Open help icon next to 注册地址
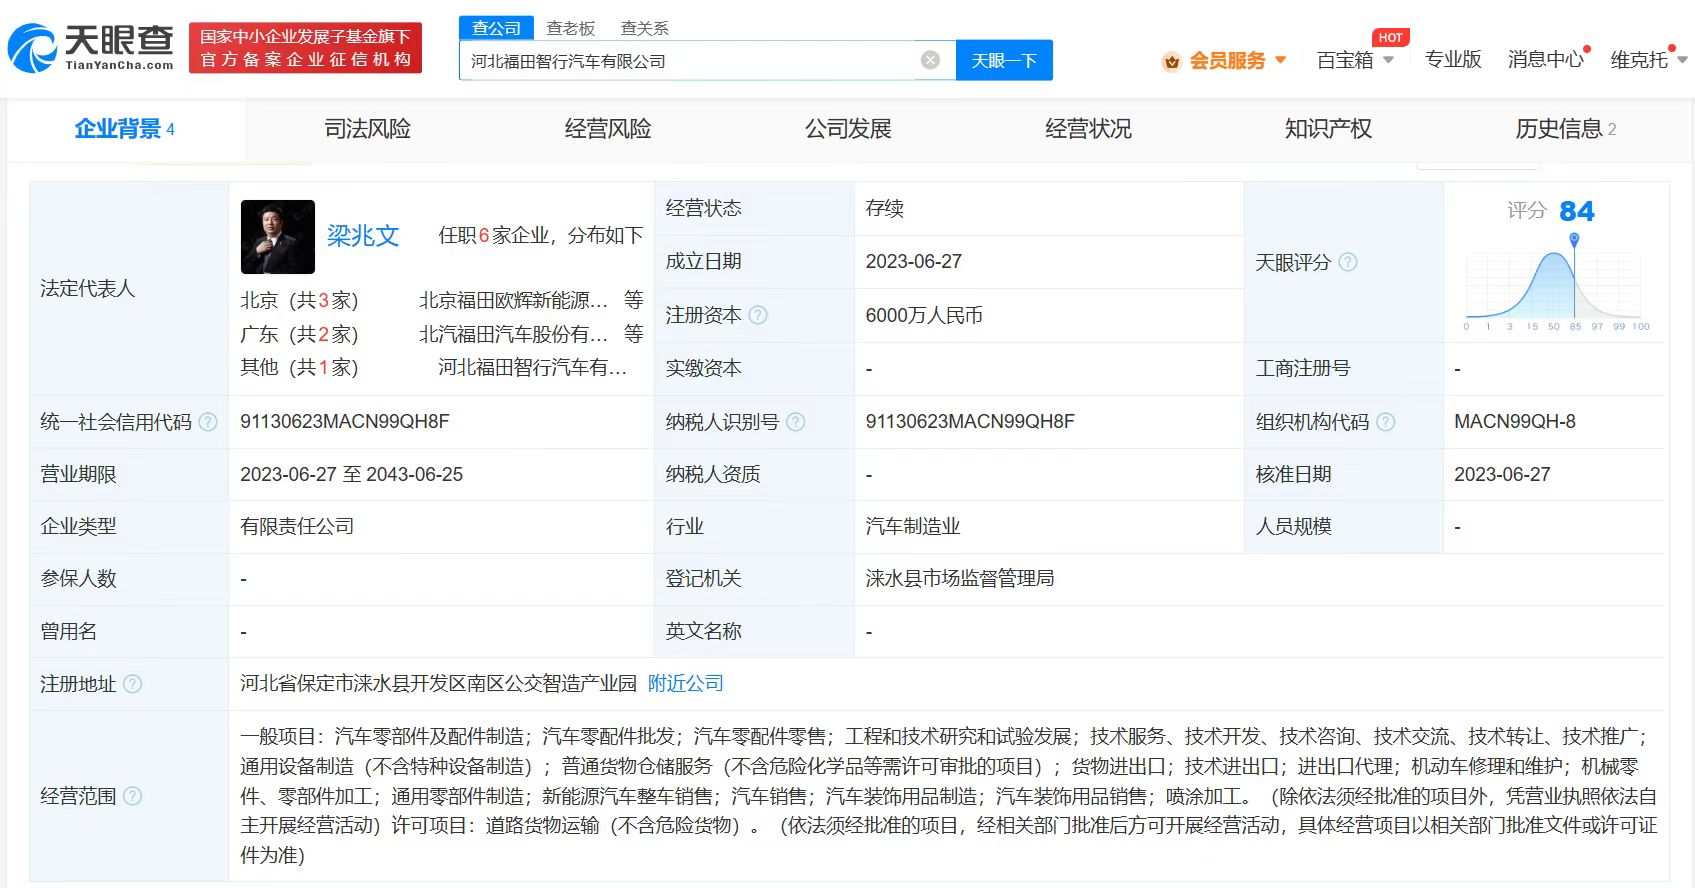1695x888 pixels. click(132, 684)
